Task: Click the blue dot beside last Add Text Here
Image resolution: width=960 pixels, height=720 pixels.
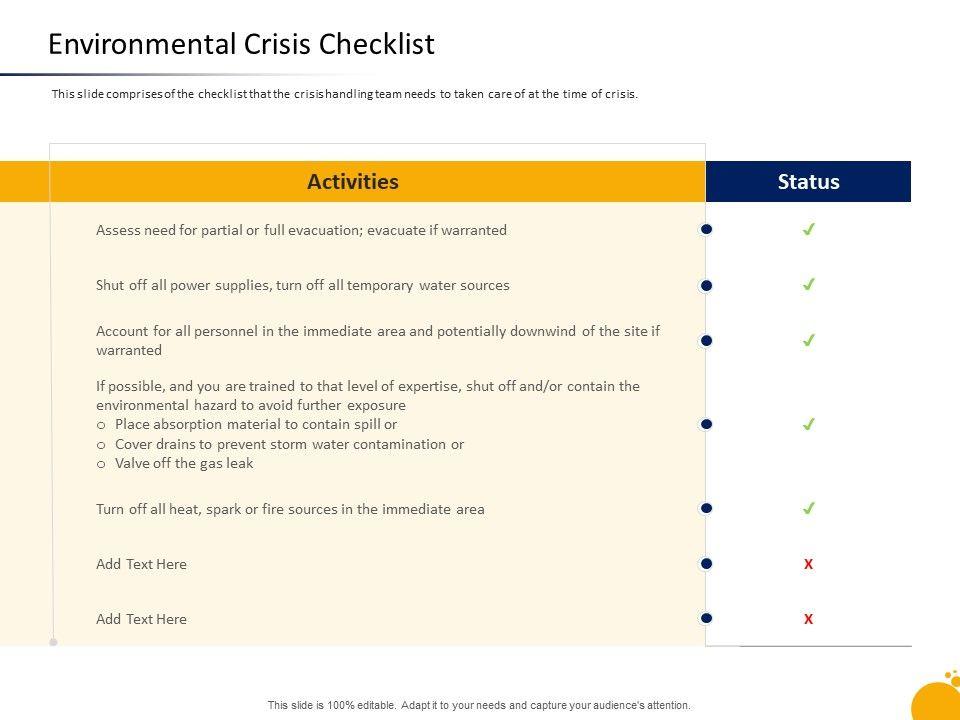Action: [706, 619]
